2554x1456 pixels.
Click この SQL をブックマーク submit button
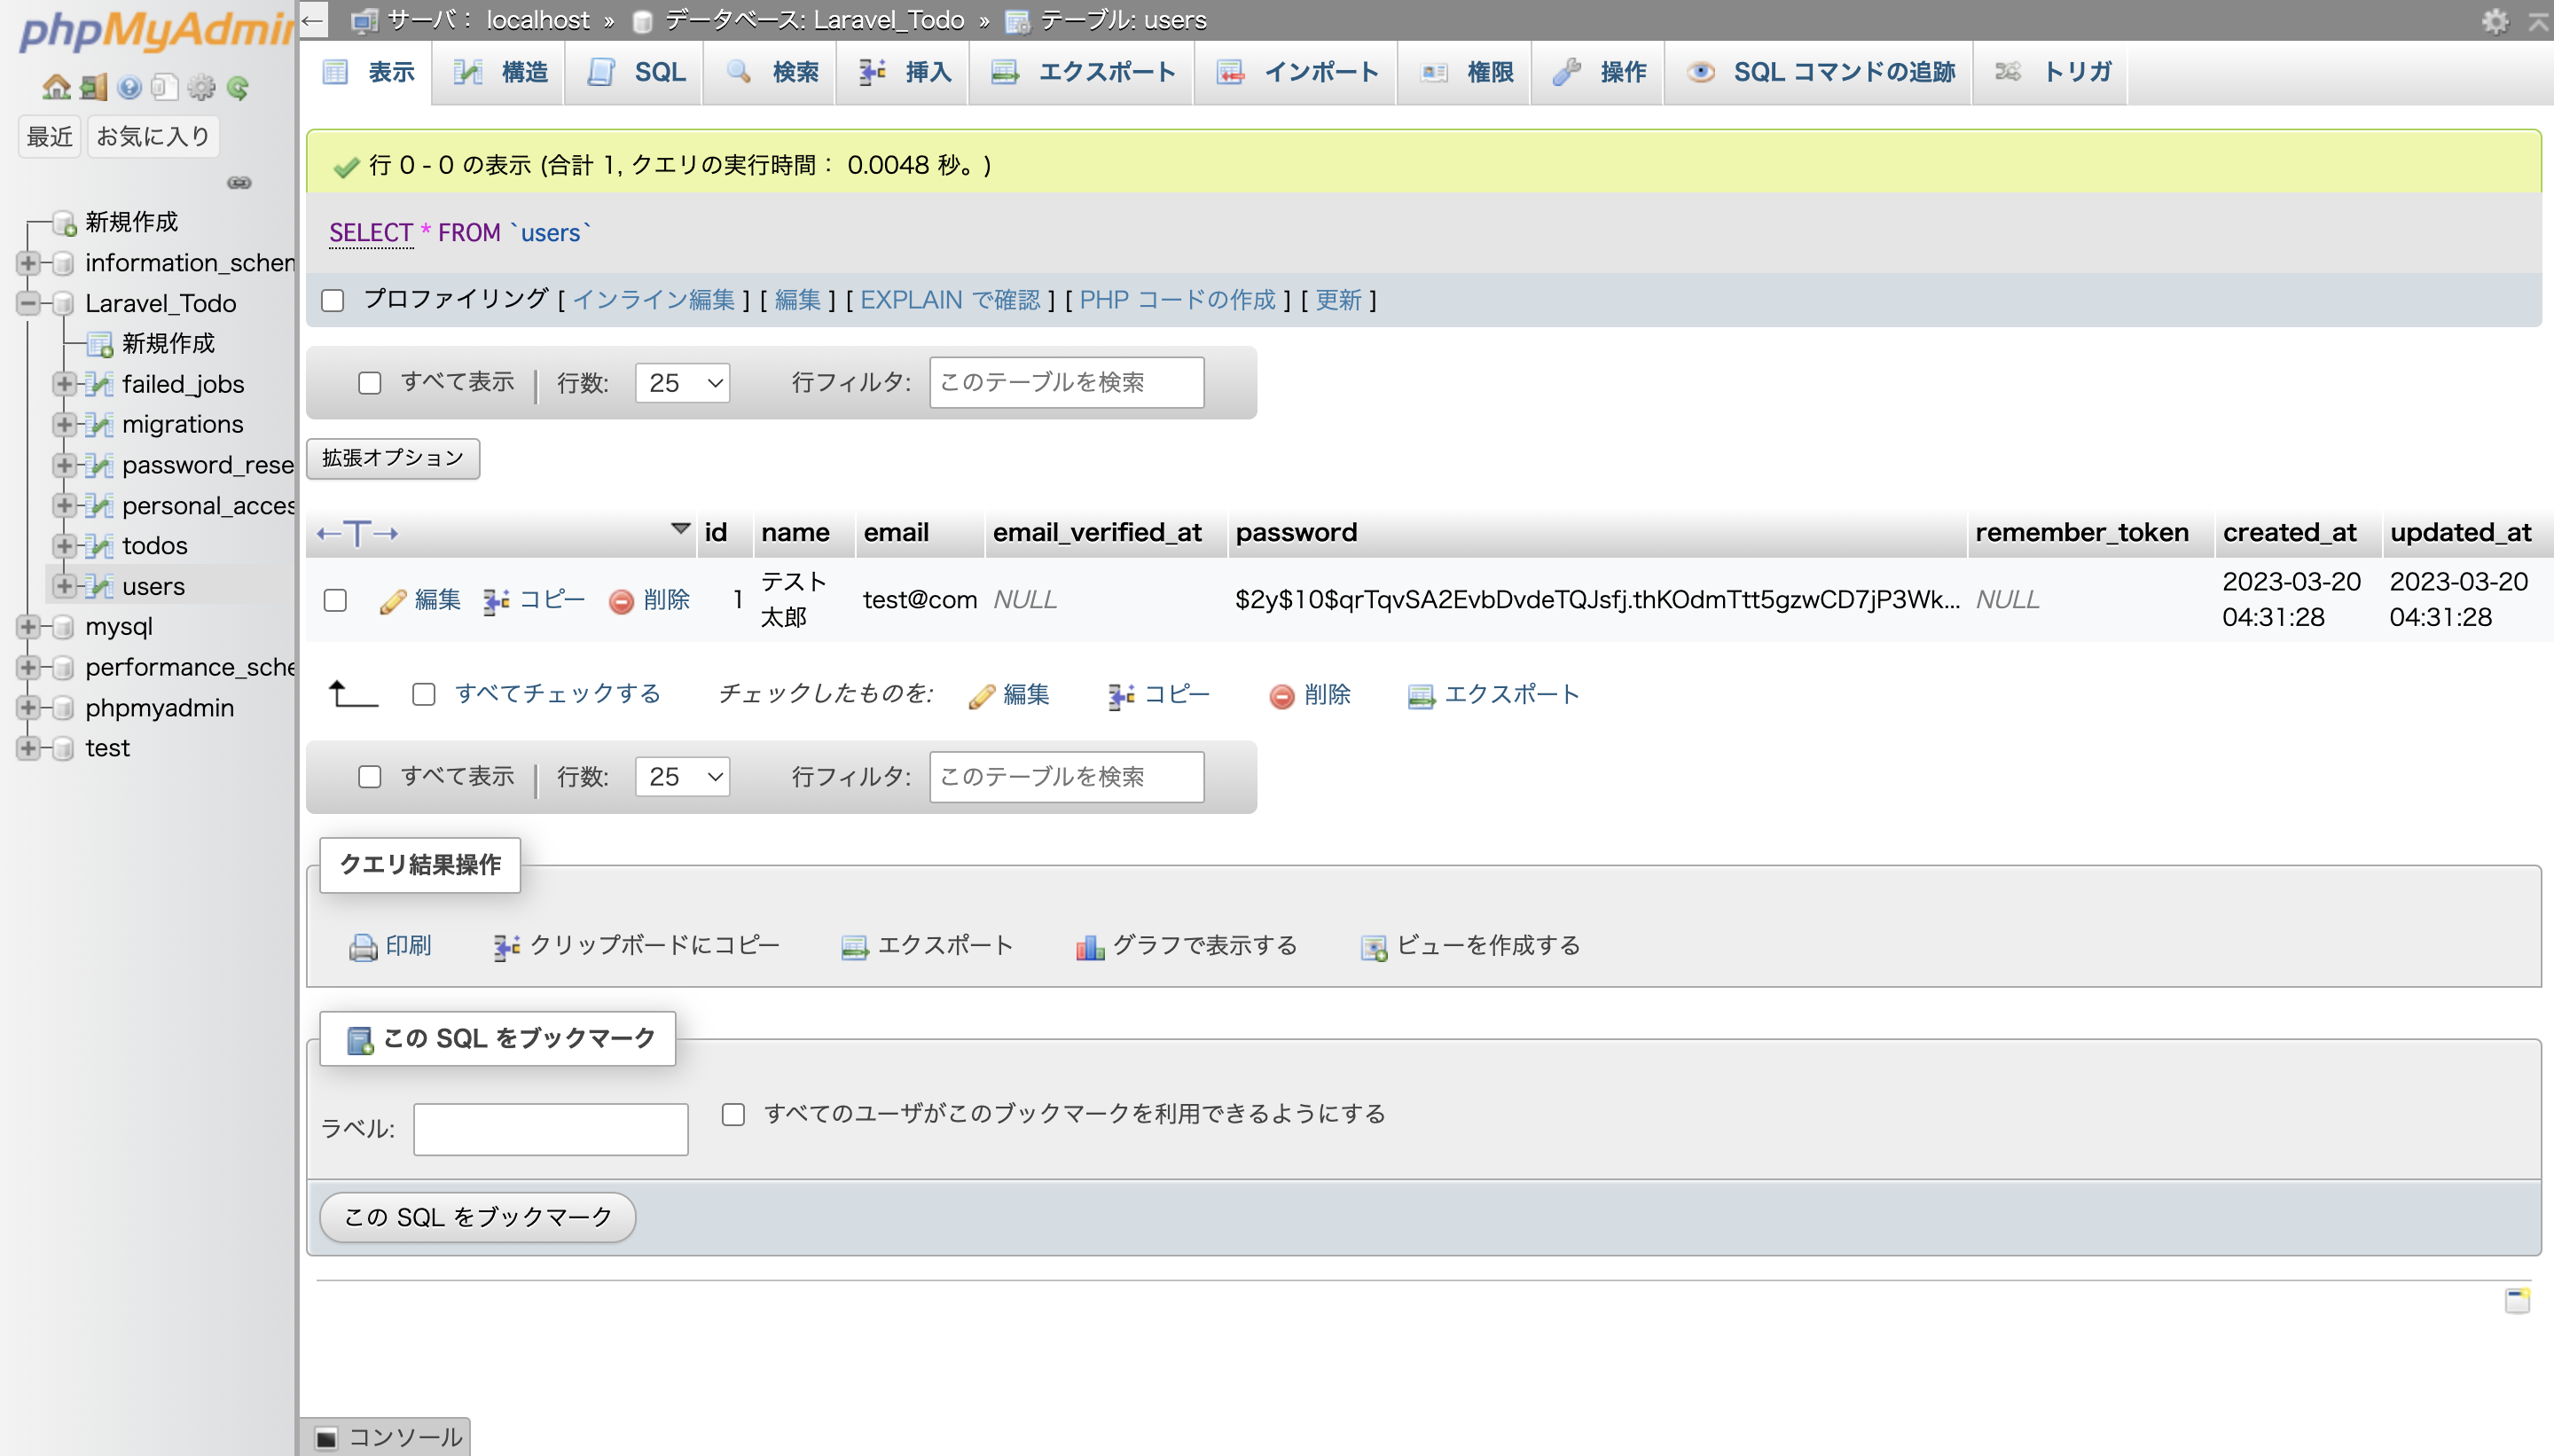point(478,1218)
